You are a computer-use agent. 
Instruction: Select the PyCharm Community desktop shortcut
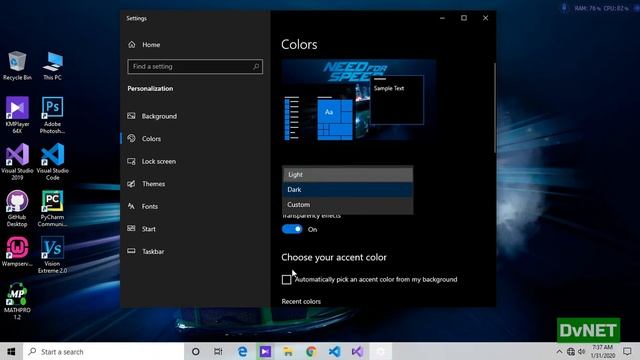pyautogui.click(x=52, y=208)
